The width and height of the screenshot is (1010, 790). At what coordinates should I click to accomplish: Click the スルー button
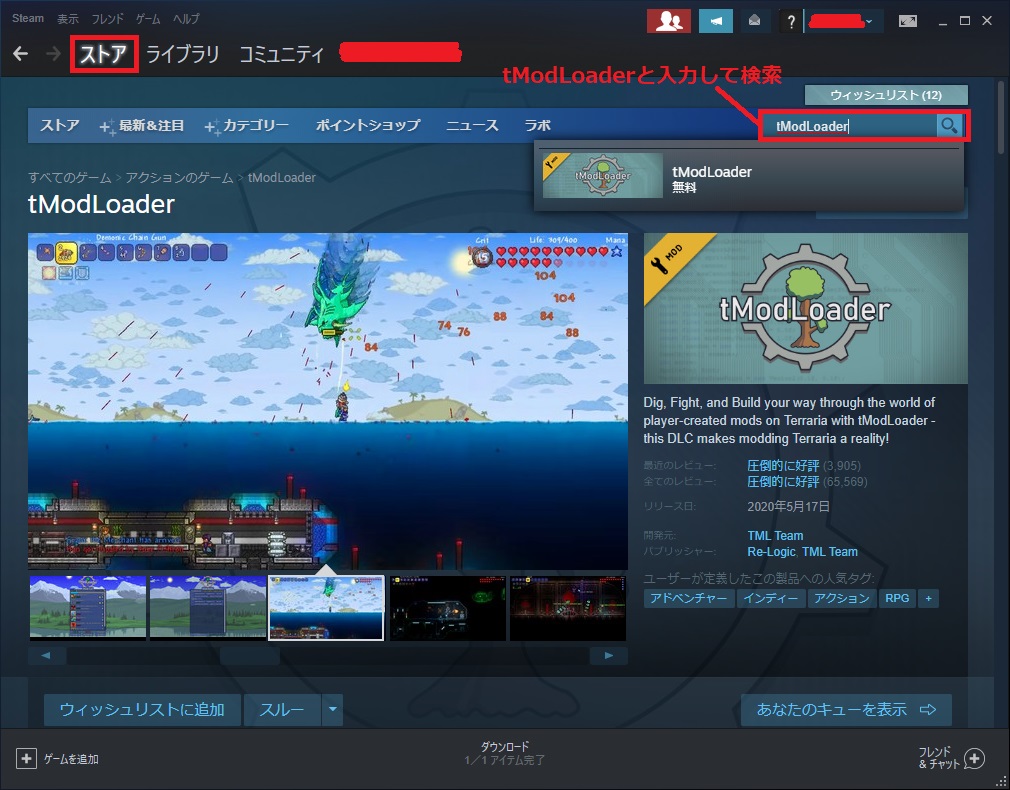tap(281, 709)
